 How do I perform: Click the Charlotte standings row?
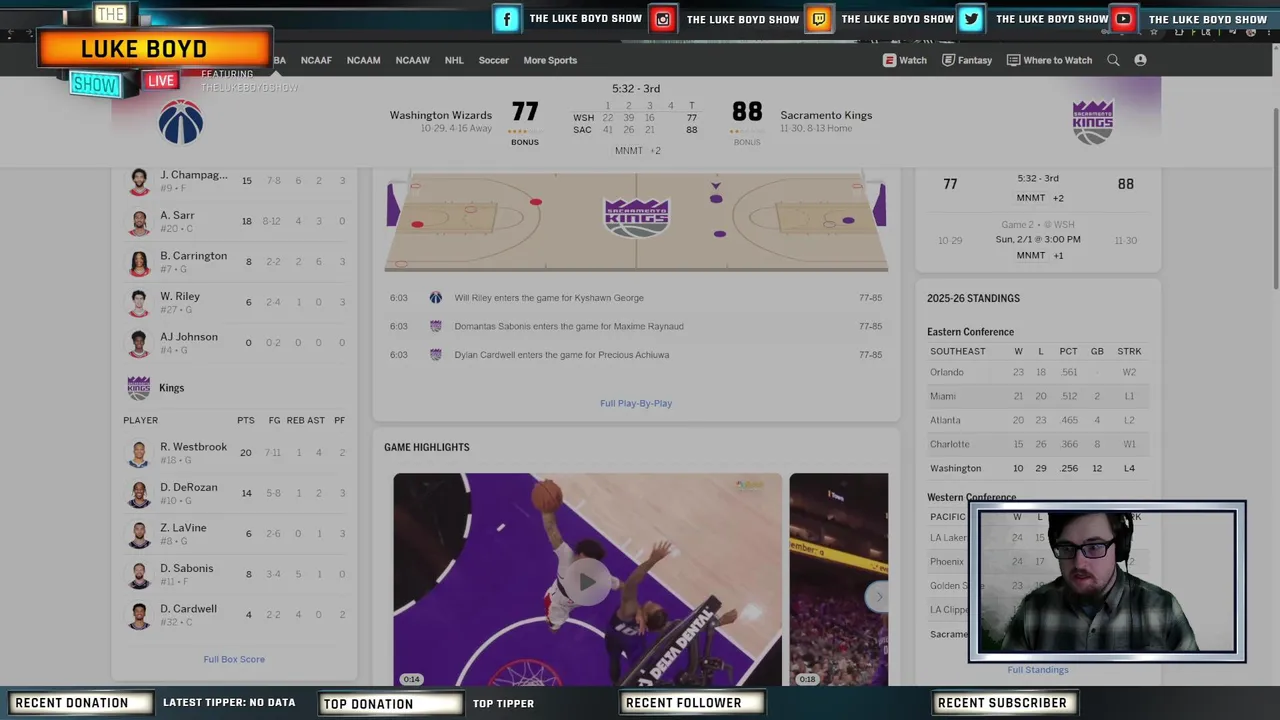click(1038, 444)
